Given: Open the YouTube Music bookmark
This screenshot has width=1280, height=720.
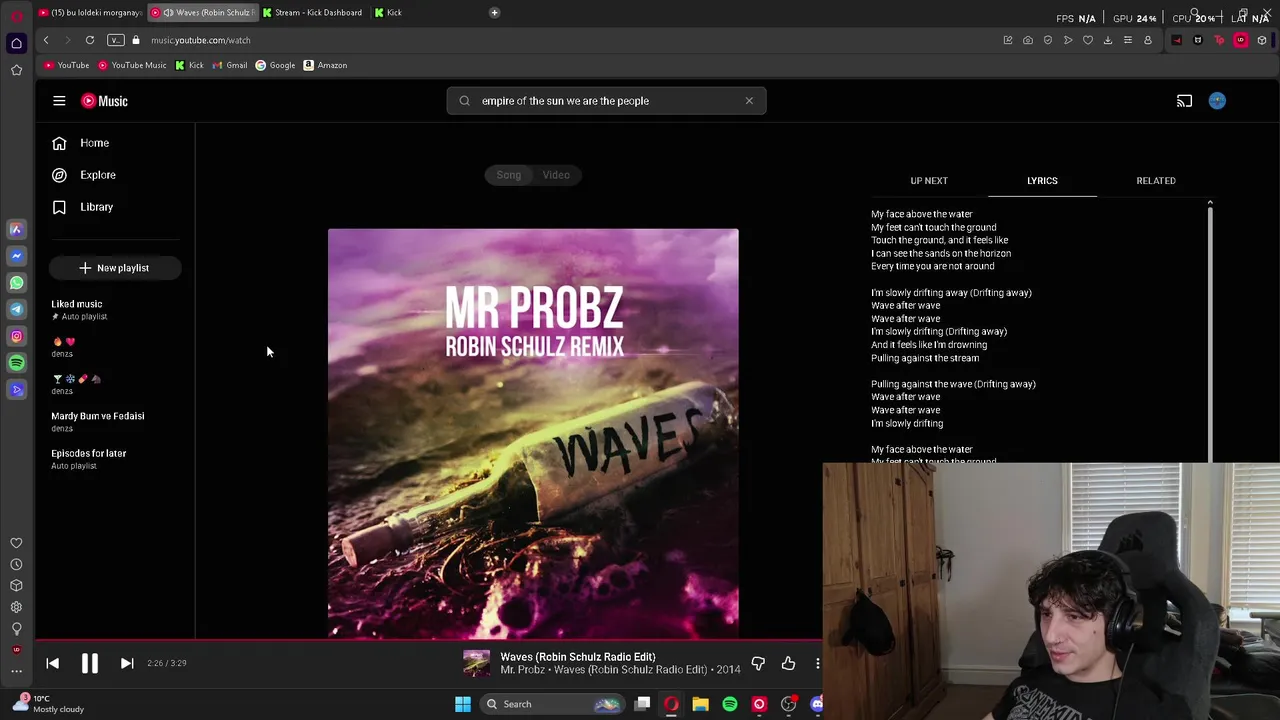Looking at the screenshot, I should coord(132,65).
